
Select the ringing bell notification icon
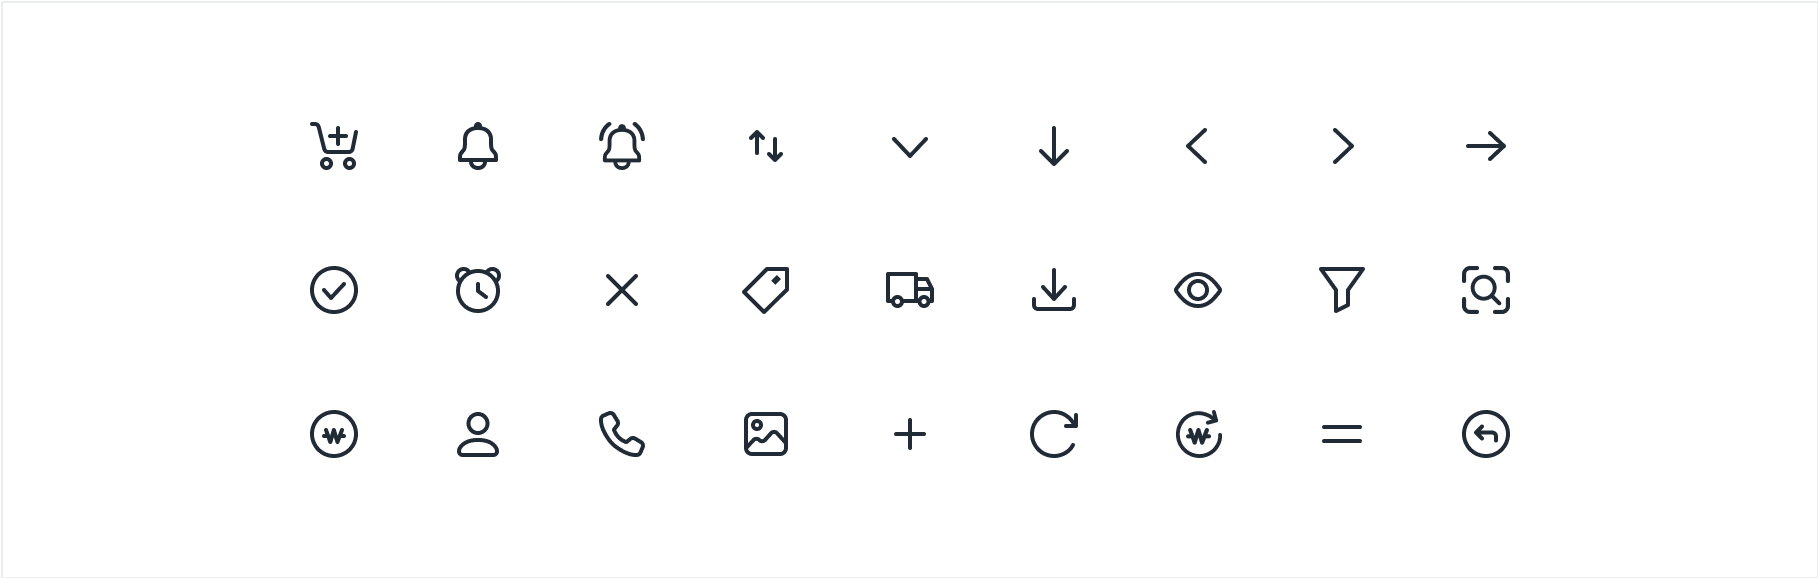point(622,146)
